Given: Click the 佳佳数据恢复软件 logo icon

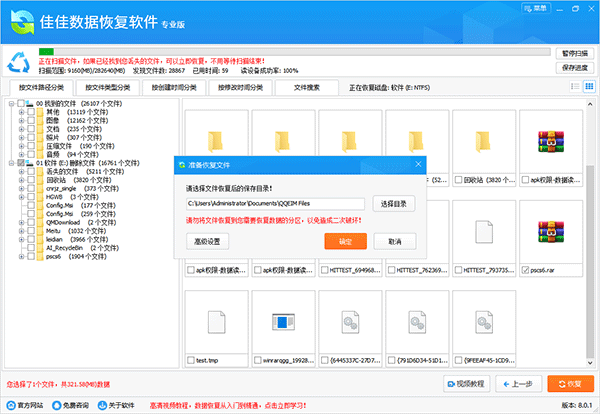Looking at the screenshot, I should point(23,22).
